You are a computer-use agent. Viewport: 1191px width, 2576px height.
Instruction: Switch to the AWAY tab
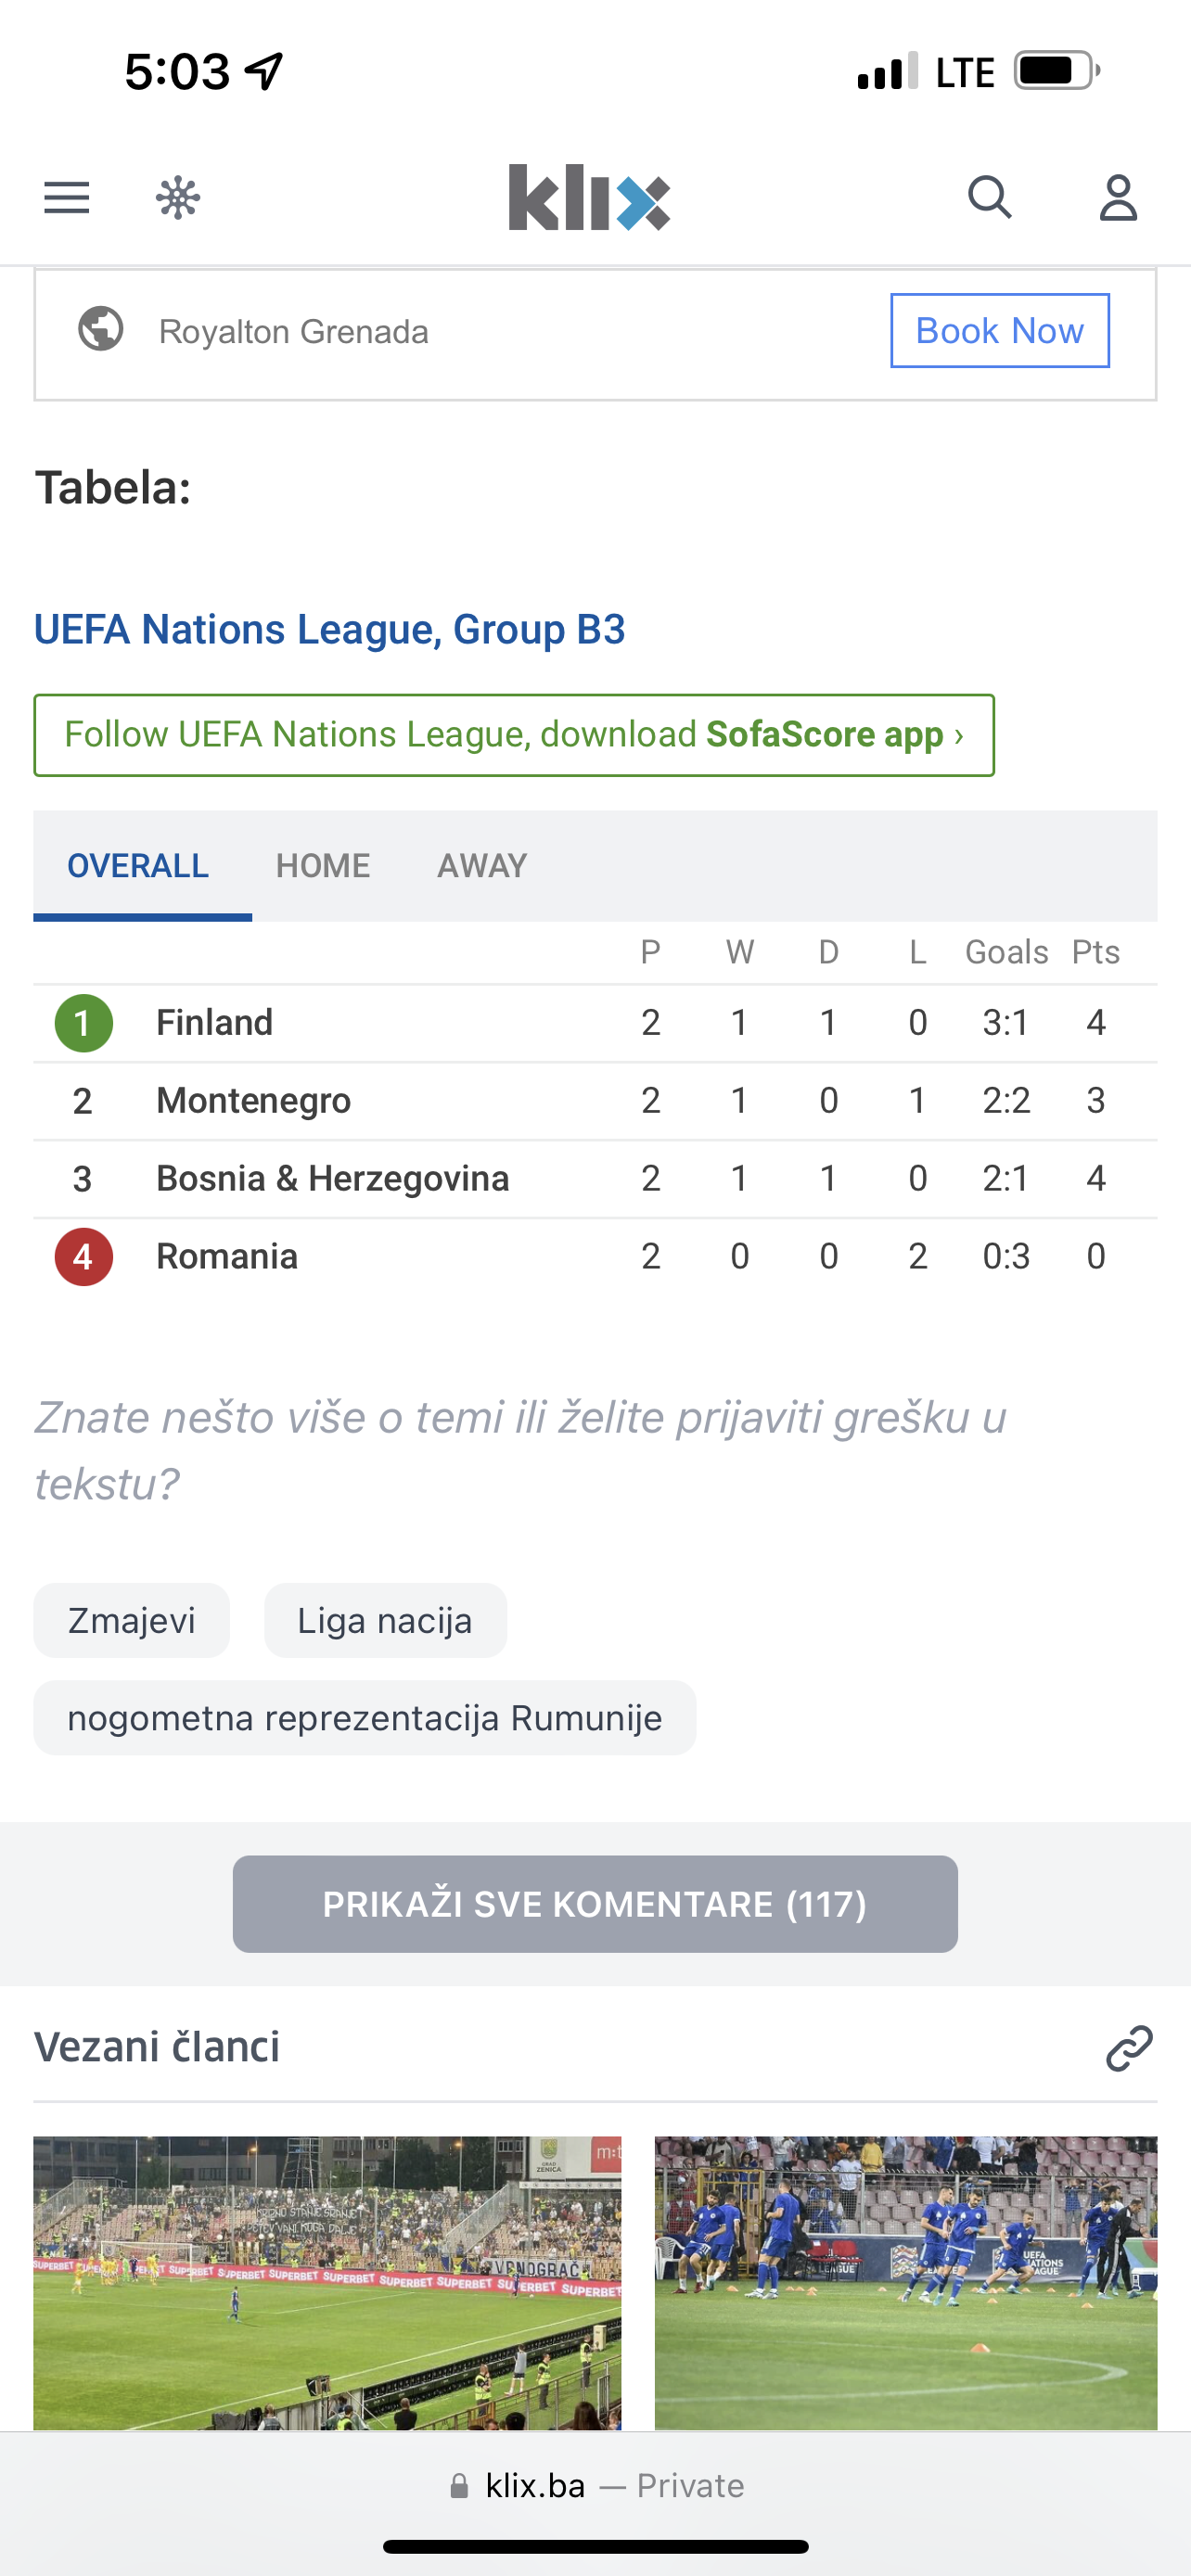(482, 866)
